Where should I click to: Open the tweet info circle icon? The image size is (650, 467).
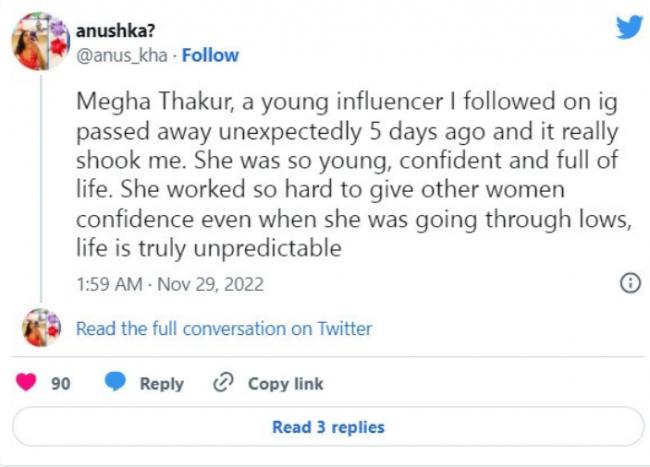[630, 284]
